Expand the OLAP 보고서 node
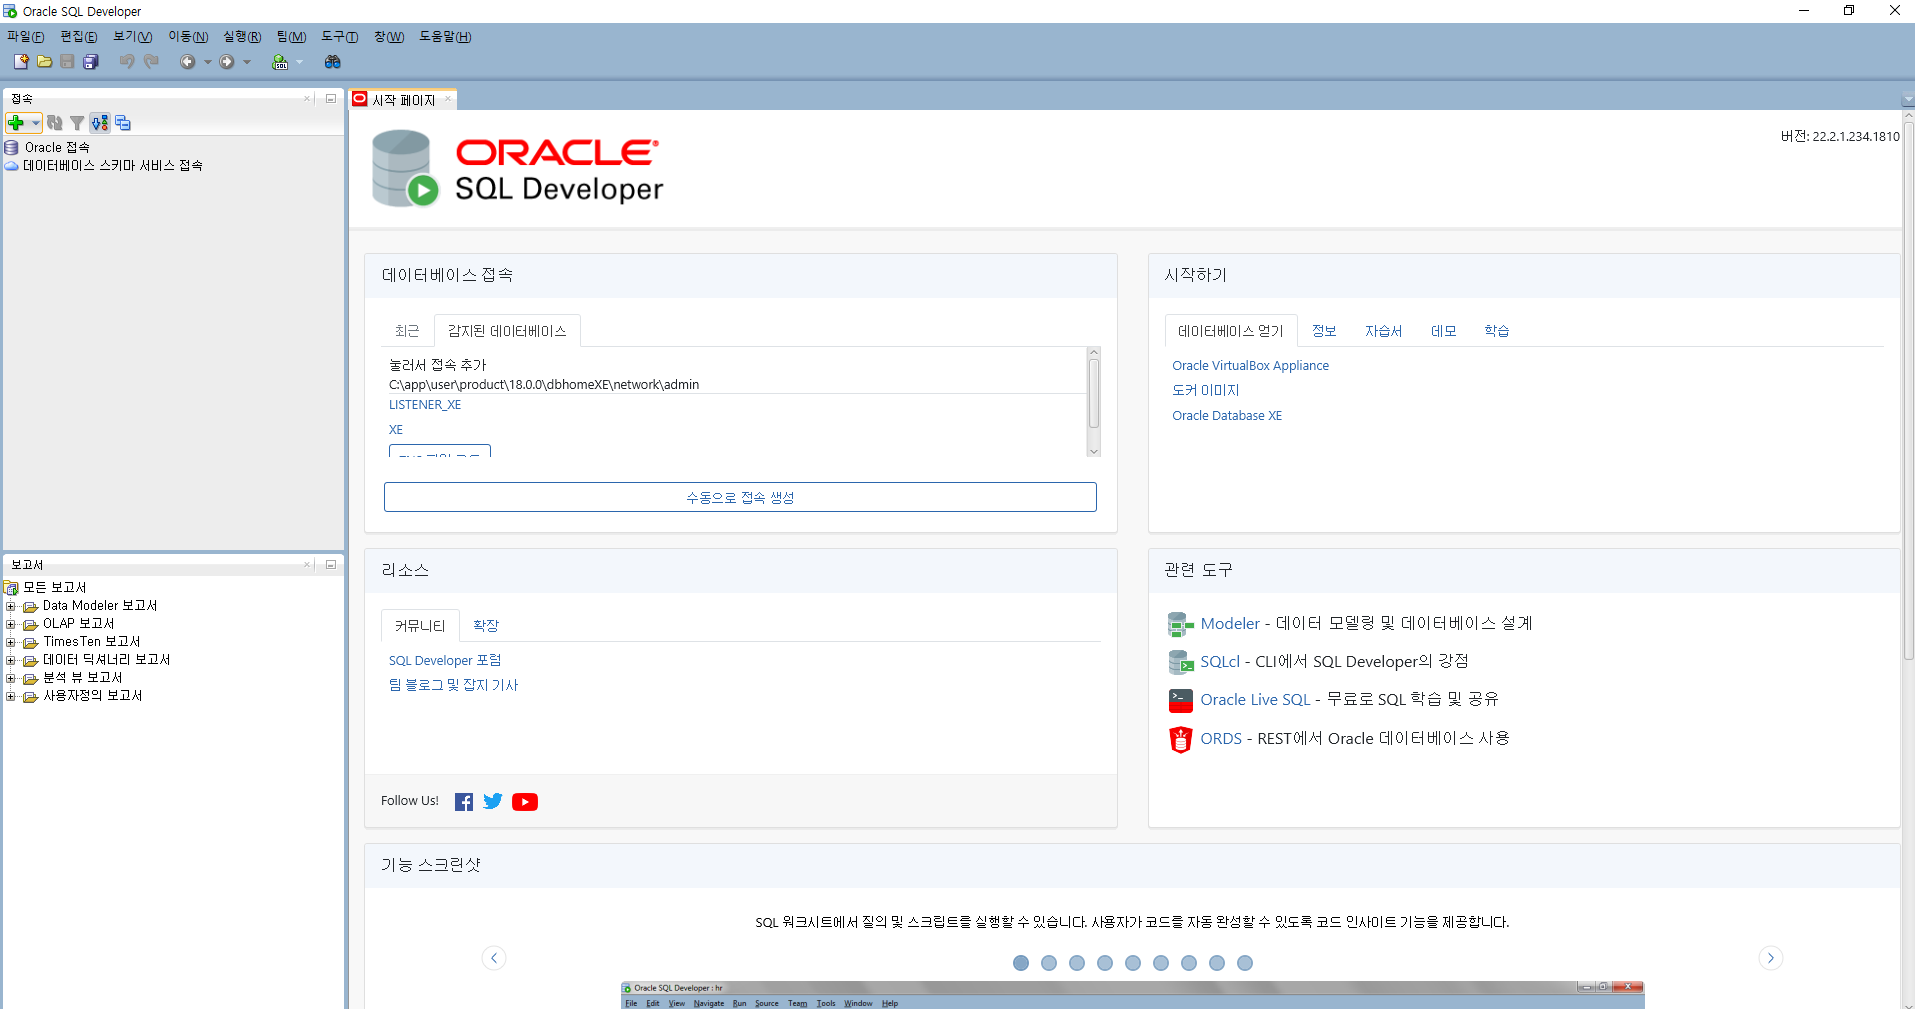Screen dimensions: 1915x1009 [11, 624]
